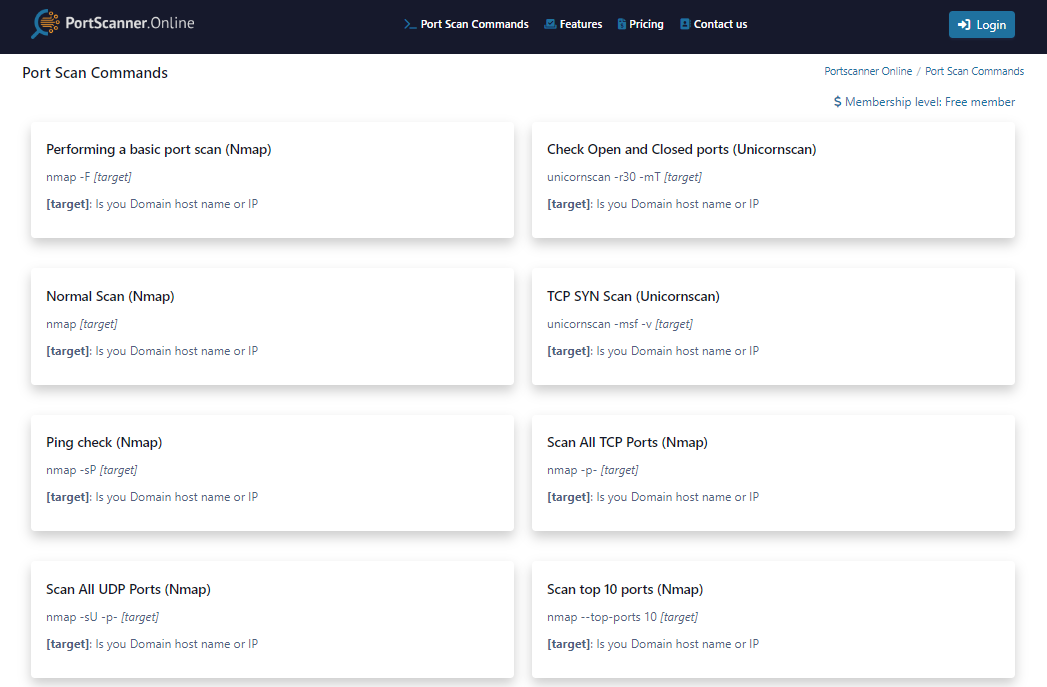Select 'Check Open and Closed ports (Unicornscan)' title
Viewport: 1047px width, 687px height.
(682, 150)
